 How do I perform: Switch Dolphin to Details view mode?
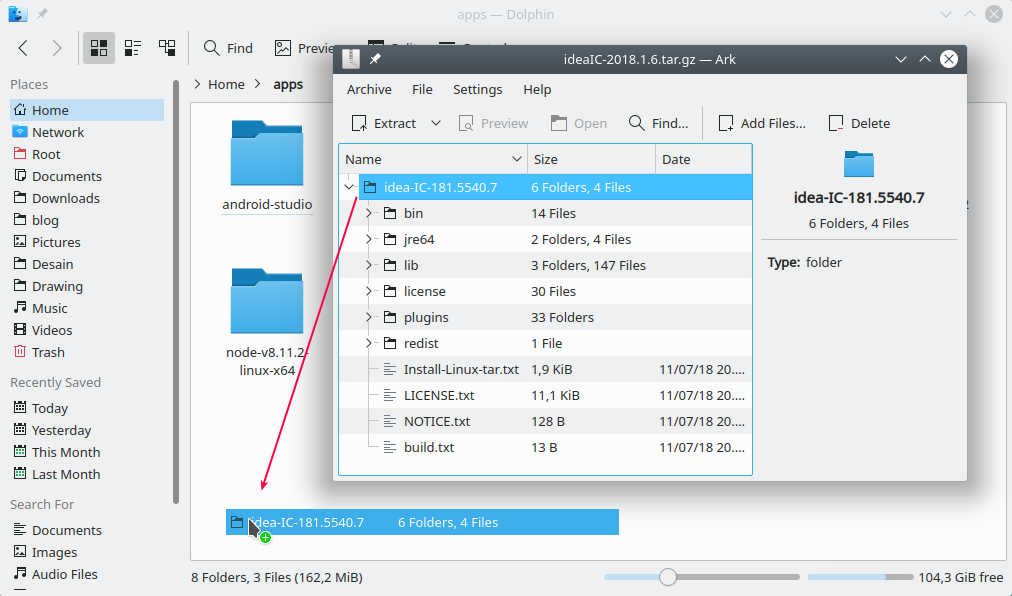[167, 48]
